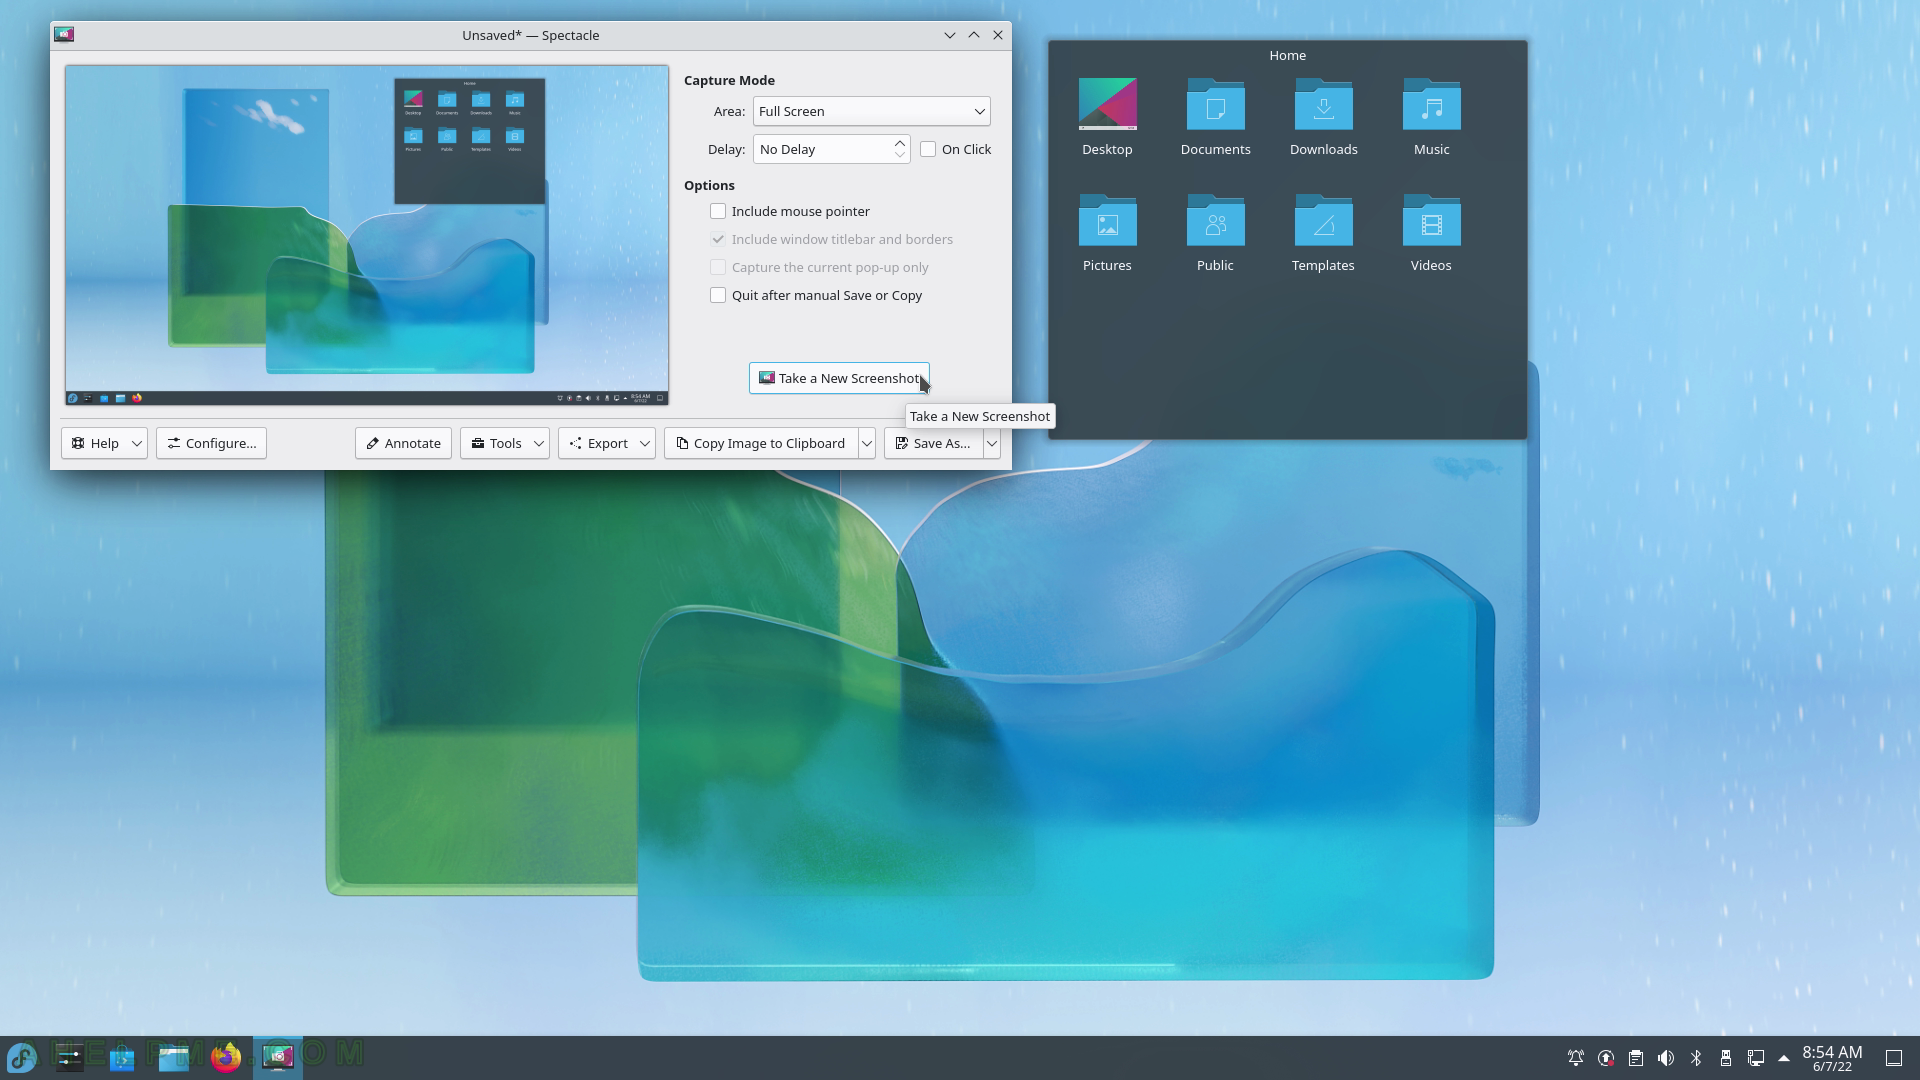1920x1080 pixels.
Task: Annotate the screenshot
Action: click(403, 443)
